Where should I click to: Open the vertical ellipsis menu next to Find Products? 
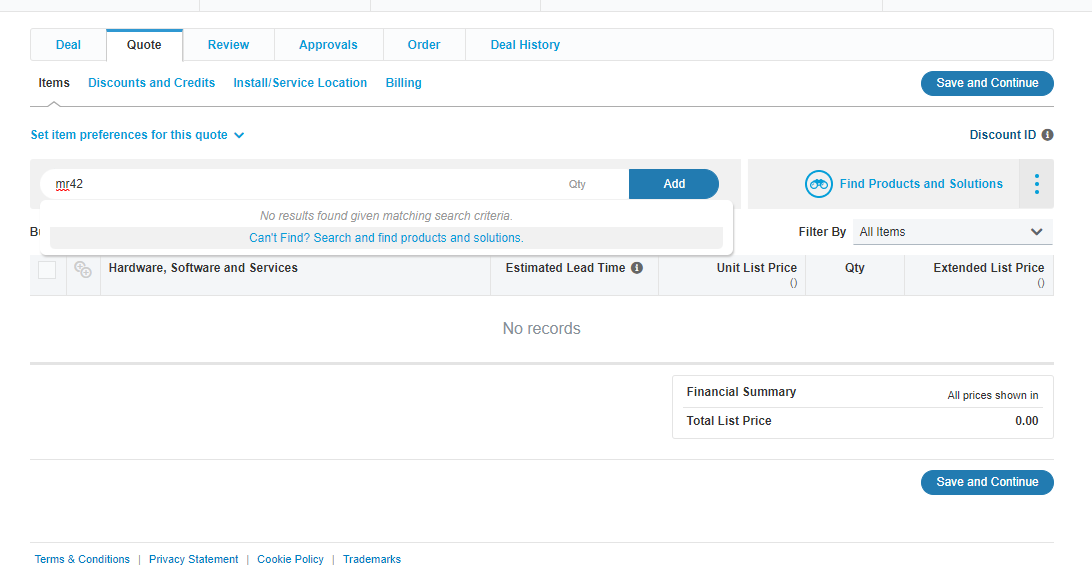pos(1037,184)
